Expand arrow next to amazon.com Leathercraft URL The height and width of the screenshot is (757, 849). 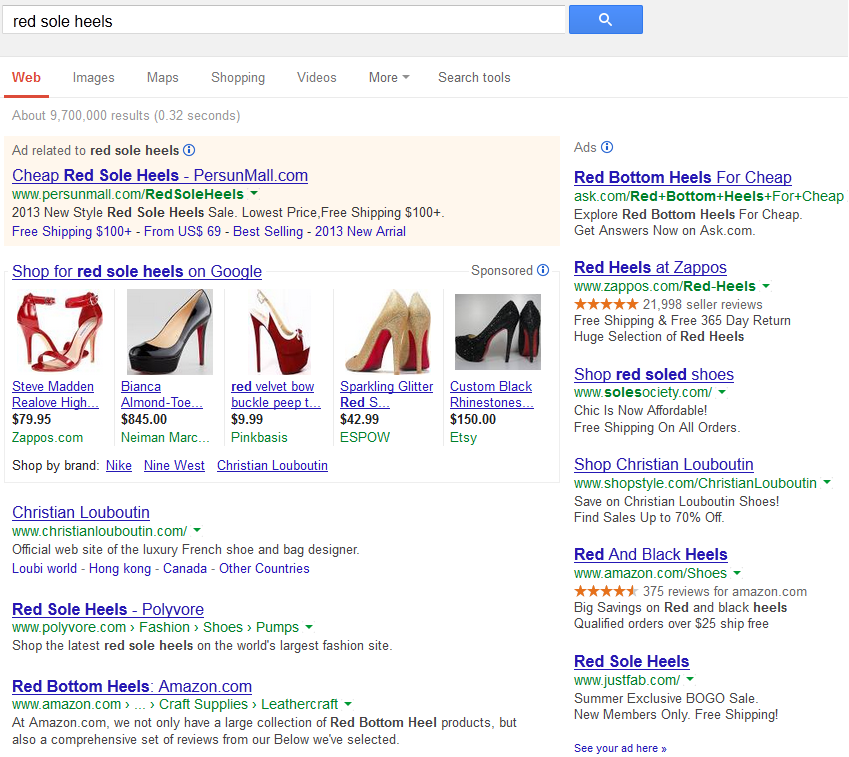348,703
